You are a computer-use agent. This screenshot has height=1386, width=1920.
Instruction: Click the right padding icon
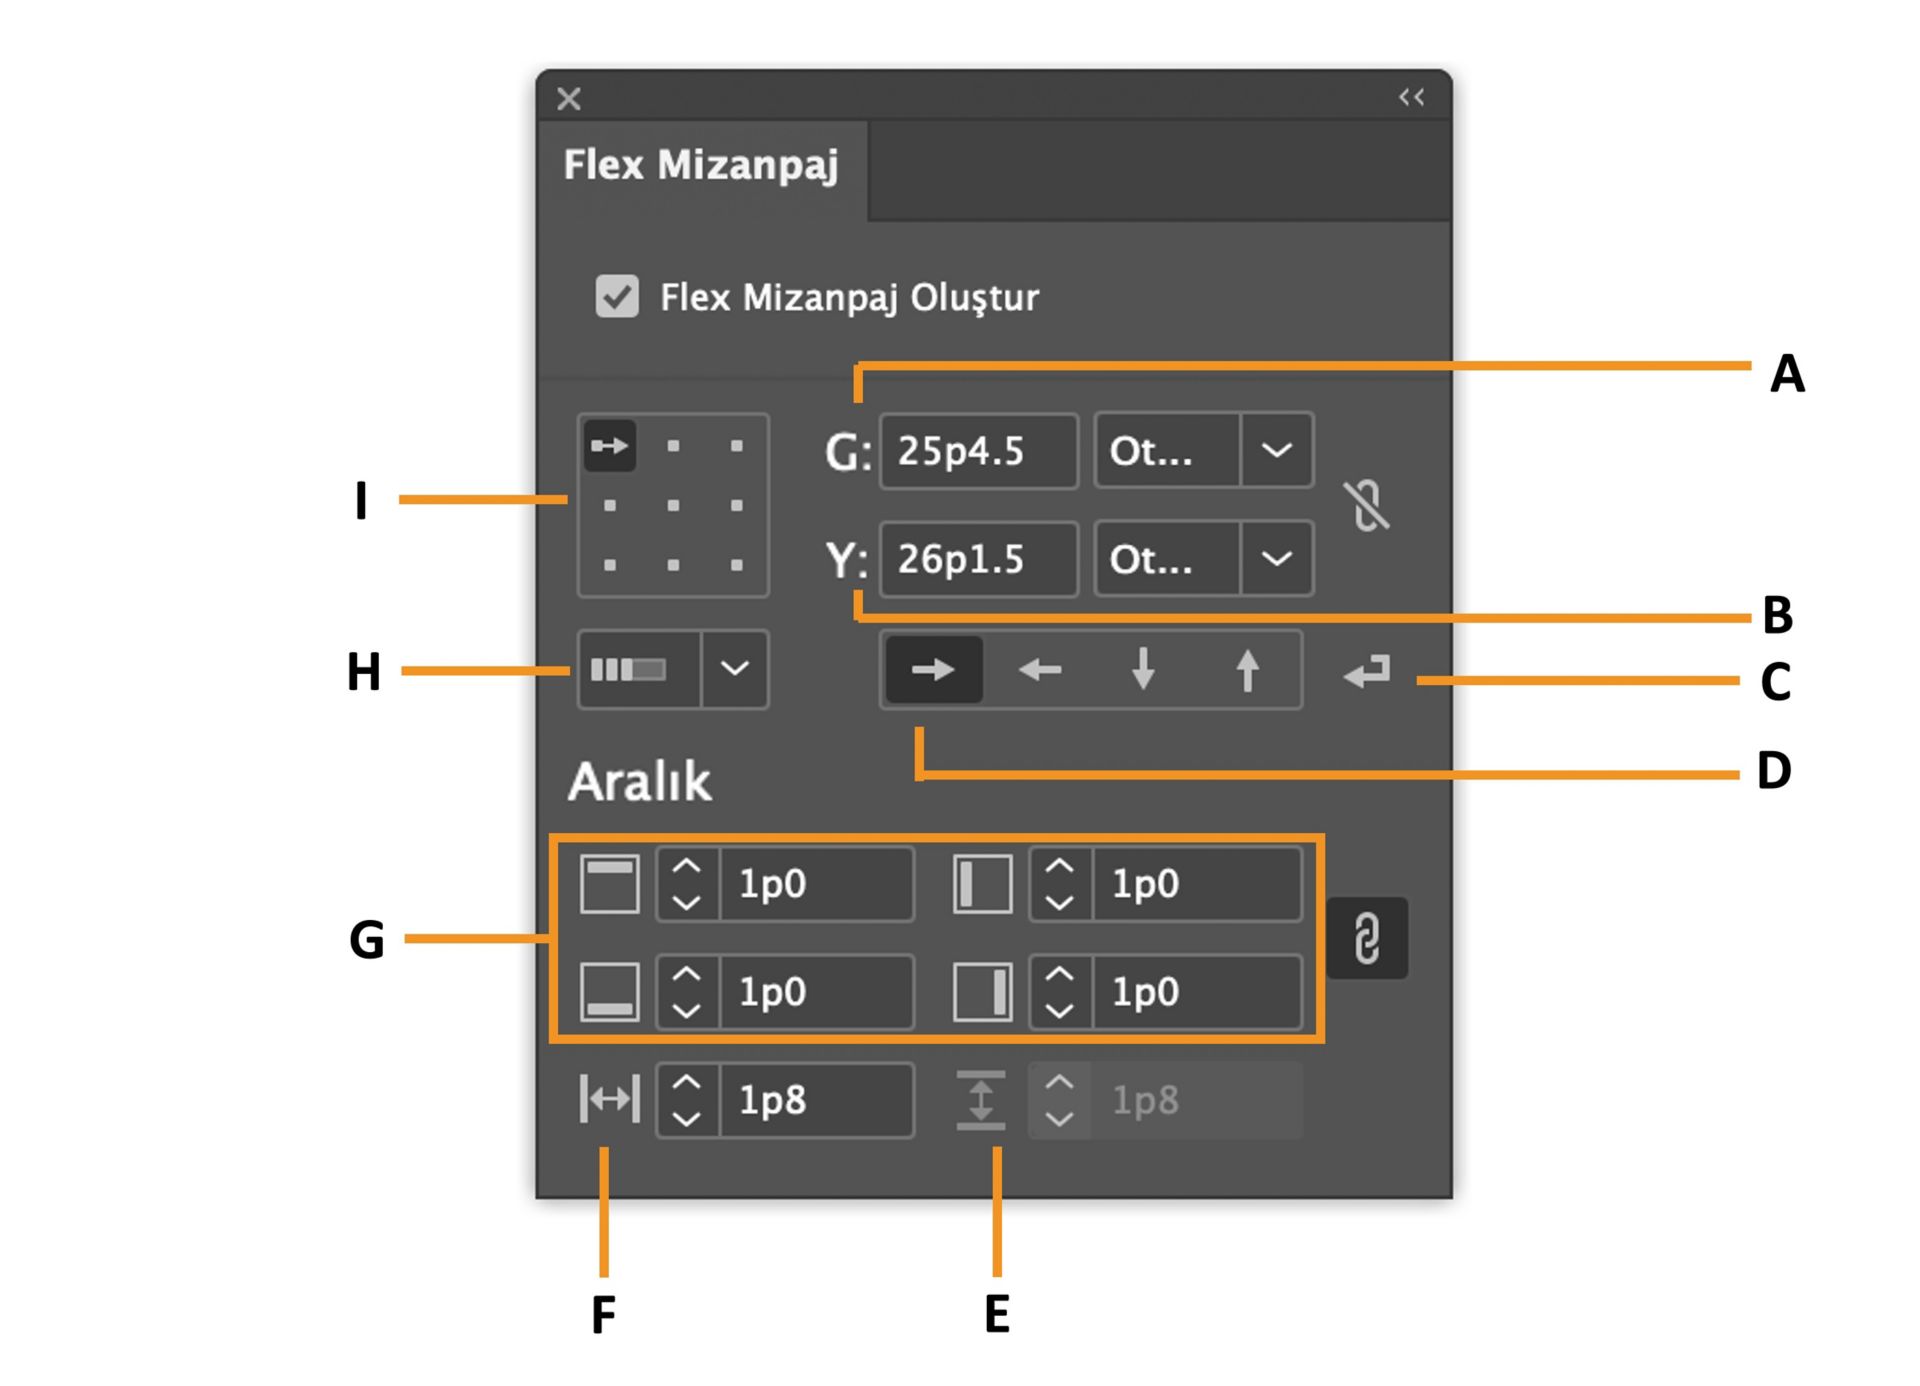tap(982, 992)
